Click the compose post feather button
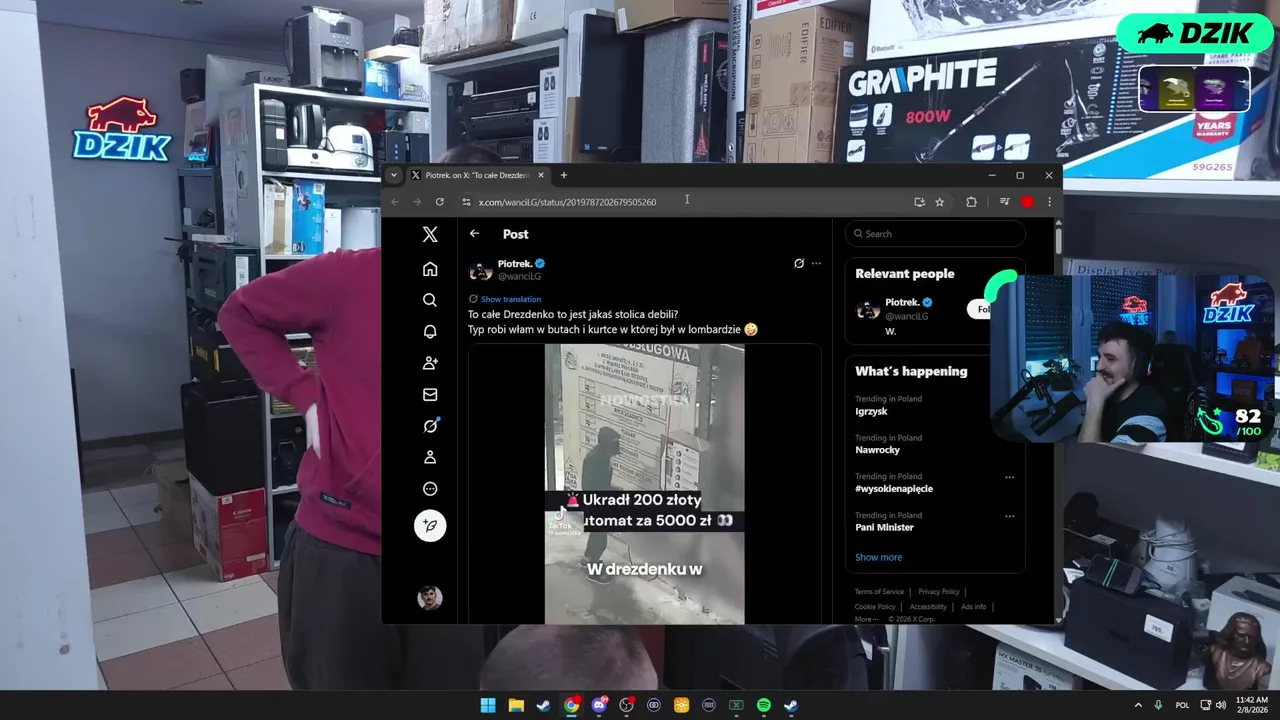Viewport: 1280px width, 720px height. pos(430,526)
